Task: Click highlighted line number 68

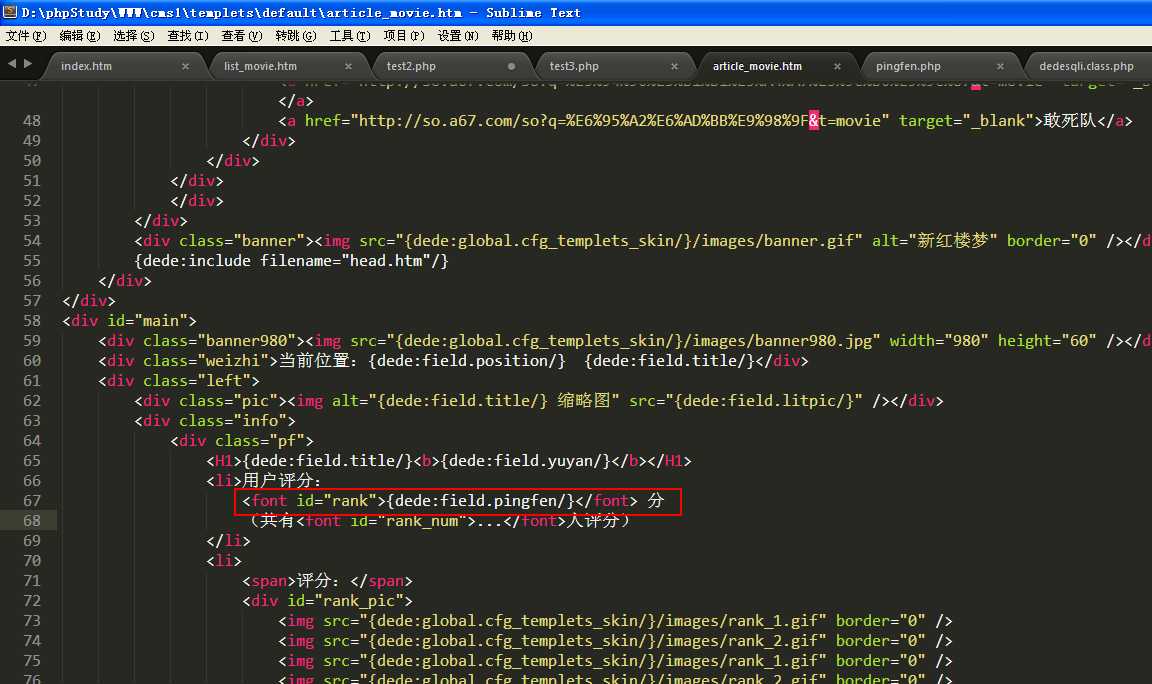Action: pyautogui.click(x=32, y=520)
